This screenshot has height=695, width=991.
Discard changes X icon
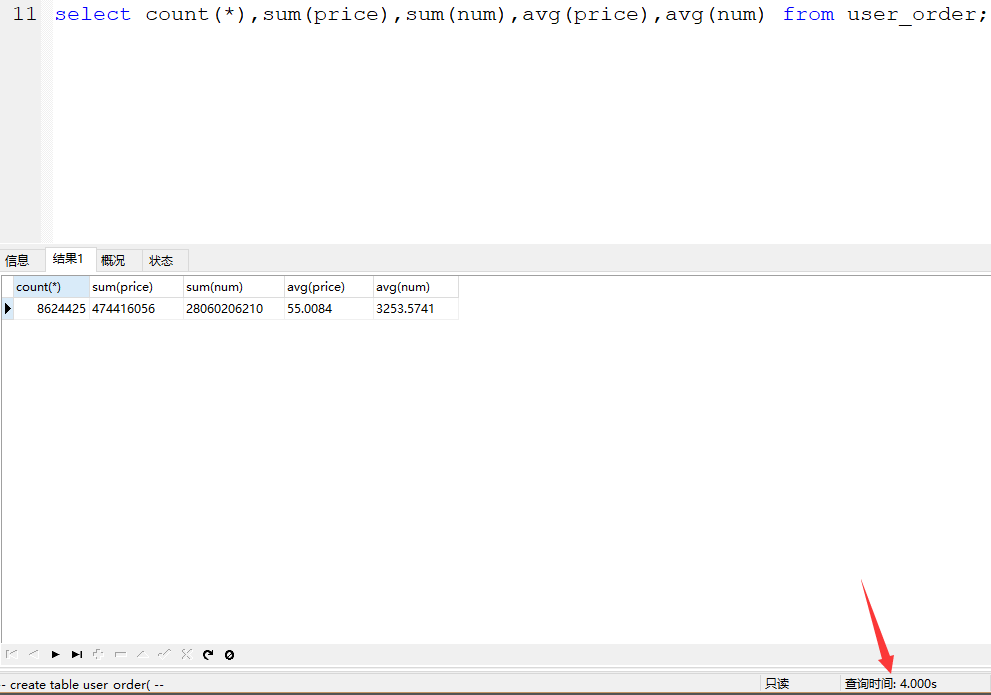(186, 655)
